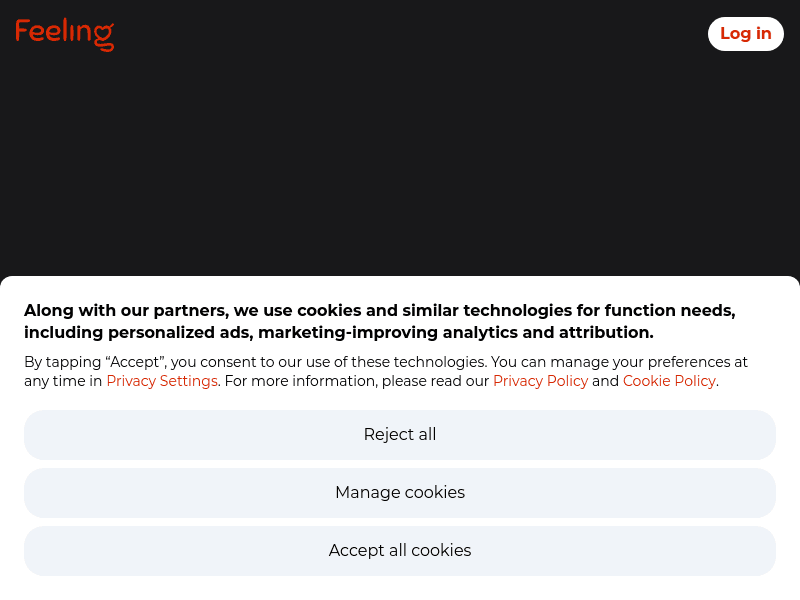Reject all cookies

coord(400,435)
